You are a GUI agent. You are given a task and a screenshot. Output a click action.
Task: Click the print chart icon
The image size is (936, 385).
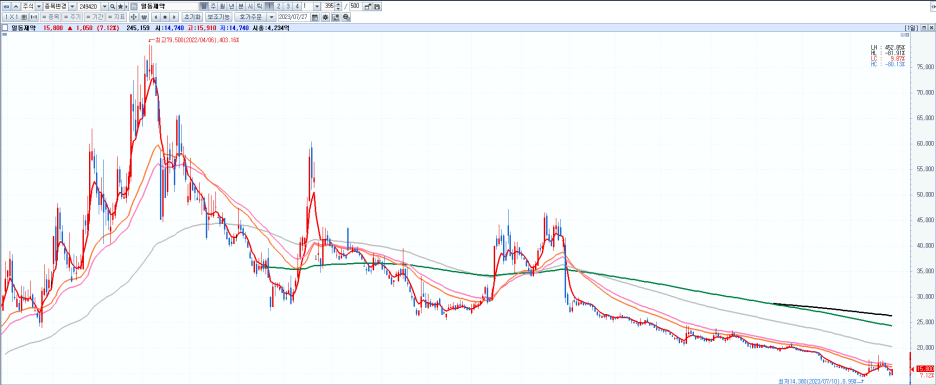coord(346,17)
